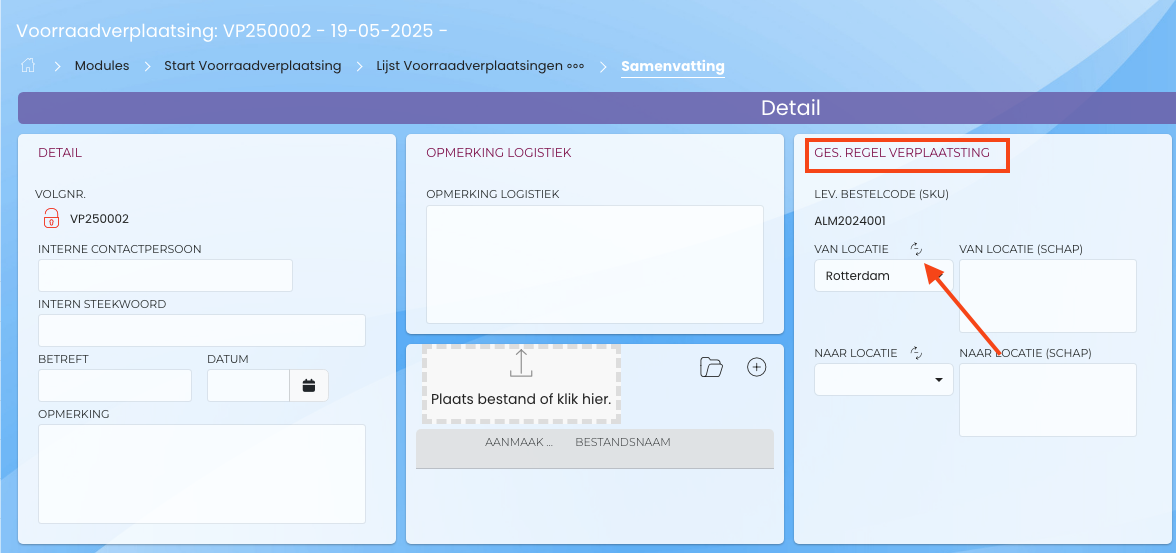Image resolution: width=1176 pixels, height=553 pixels.
Task: Click the refresh icon beside Van Locatie
Action: click(916, 248)
